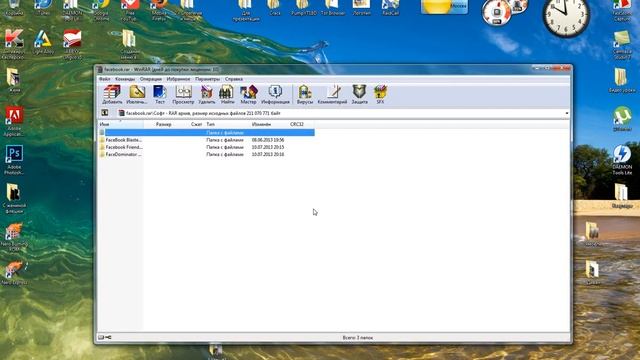Click the Добавить (Add) toolbar icon
The height and width of the screenshot is (360, 640).
pyautogui.click(x=112, y=95)
